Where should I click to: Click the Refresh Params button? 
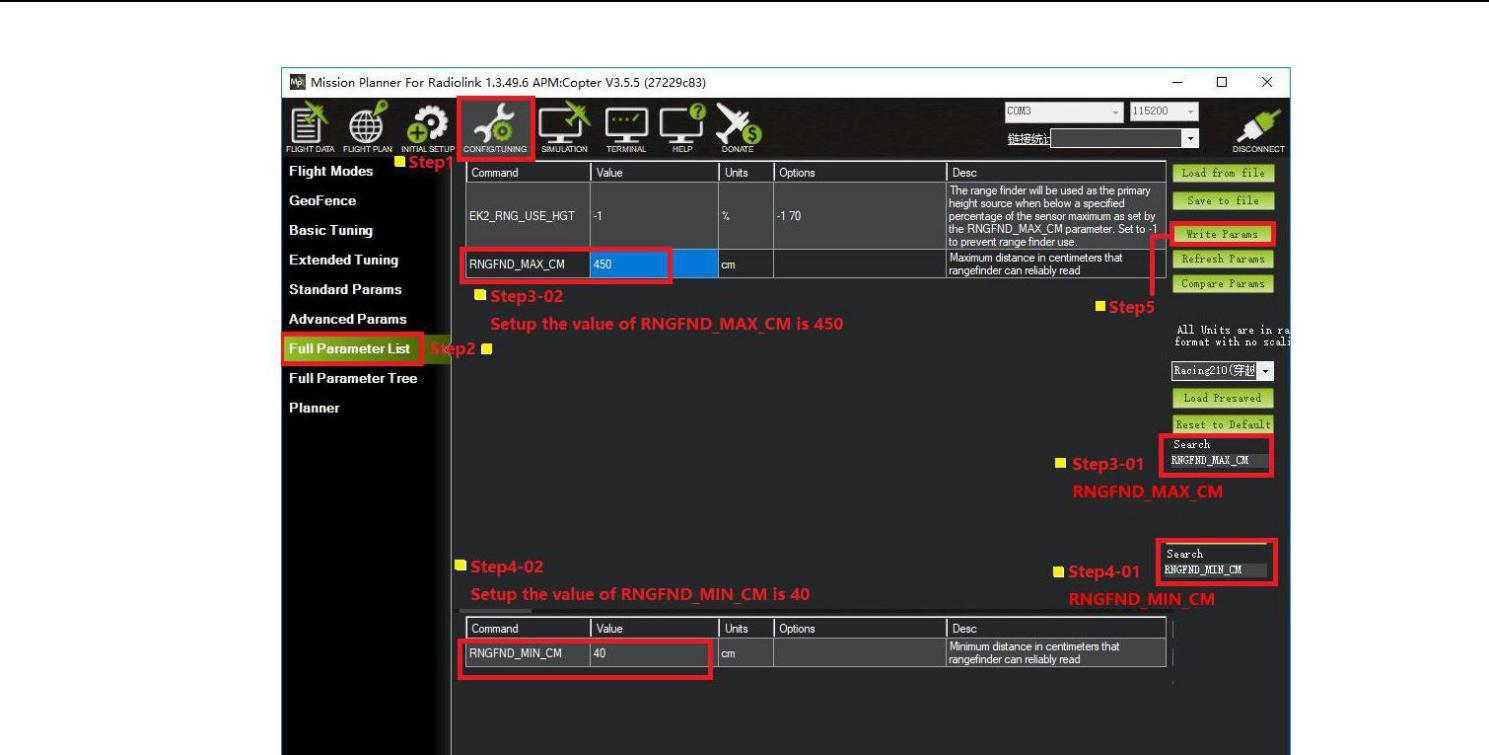pos(1222,259)
